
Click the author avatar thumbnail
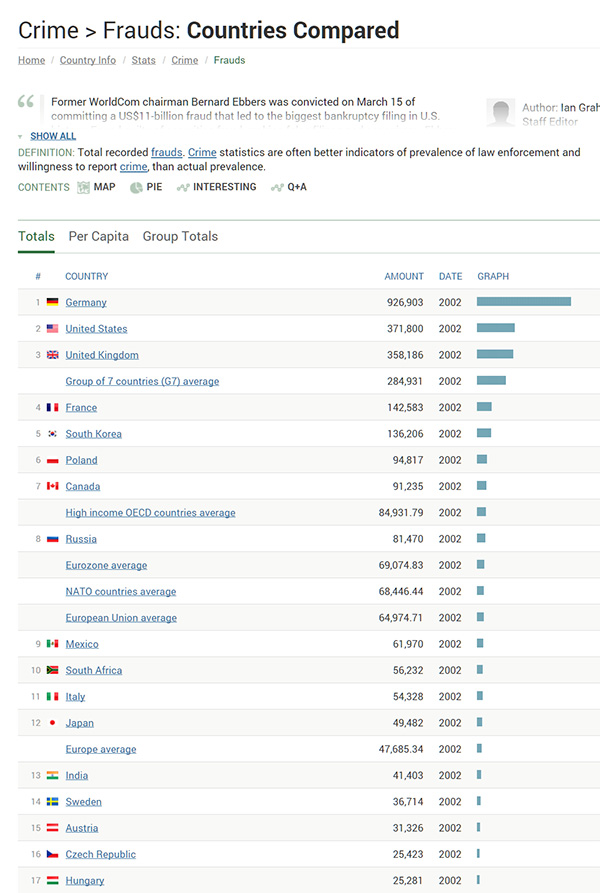[500, 112]
